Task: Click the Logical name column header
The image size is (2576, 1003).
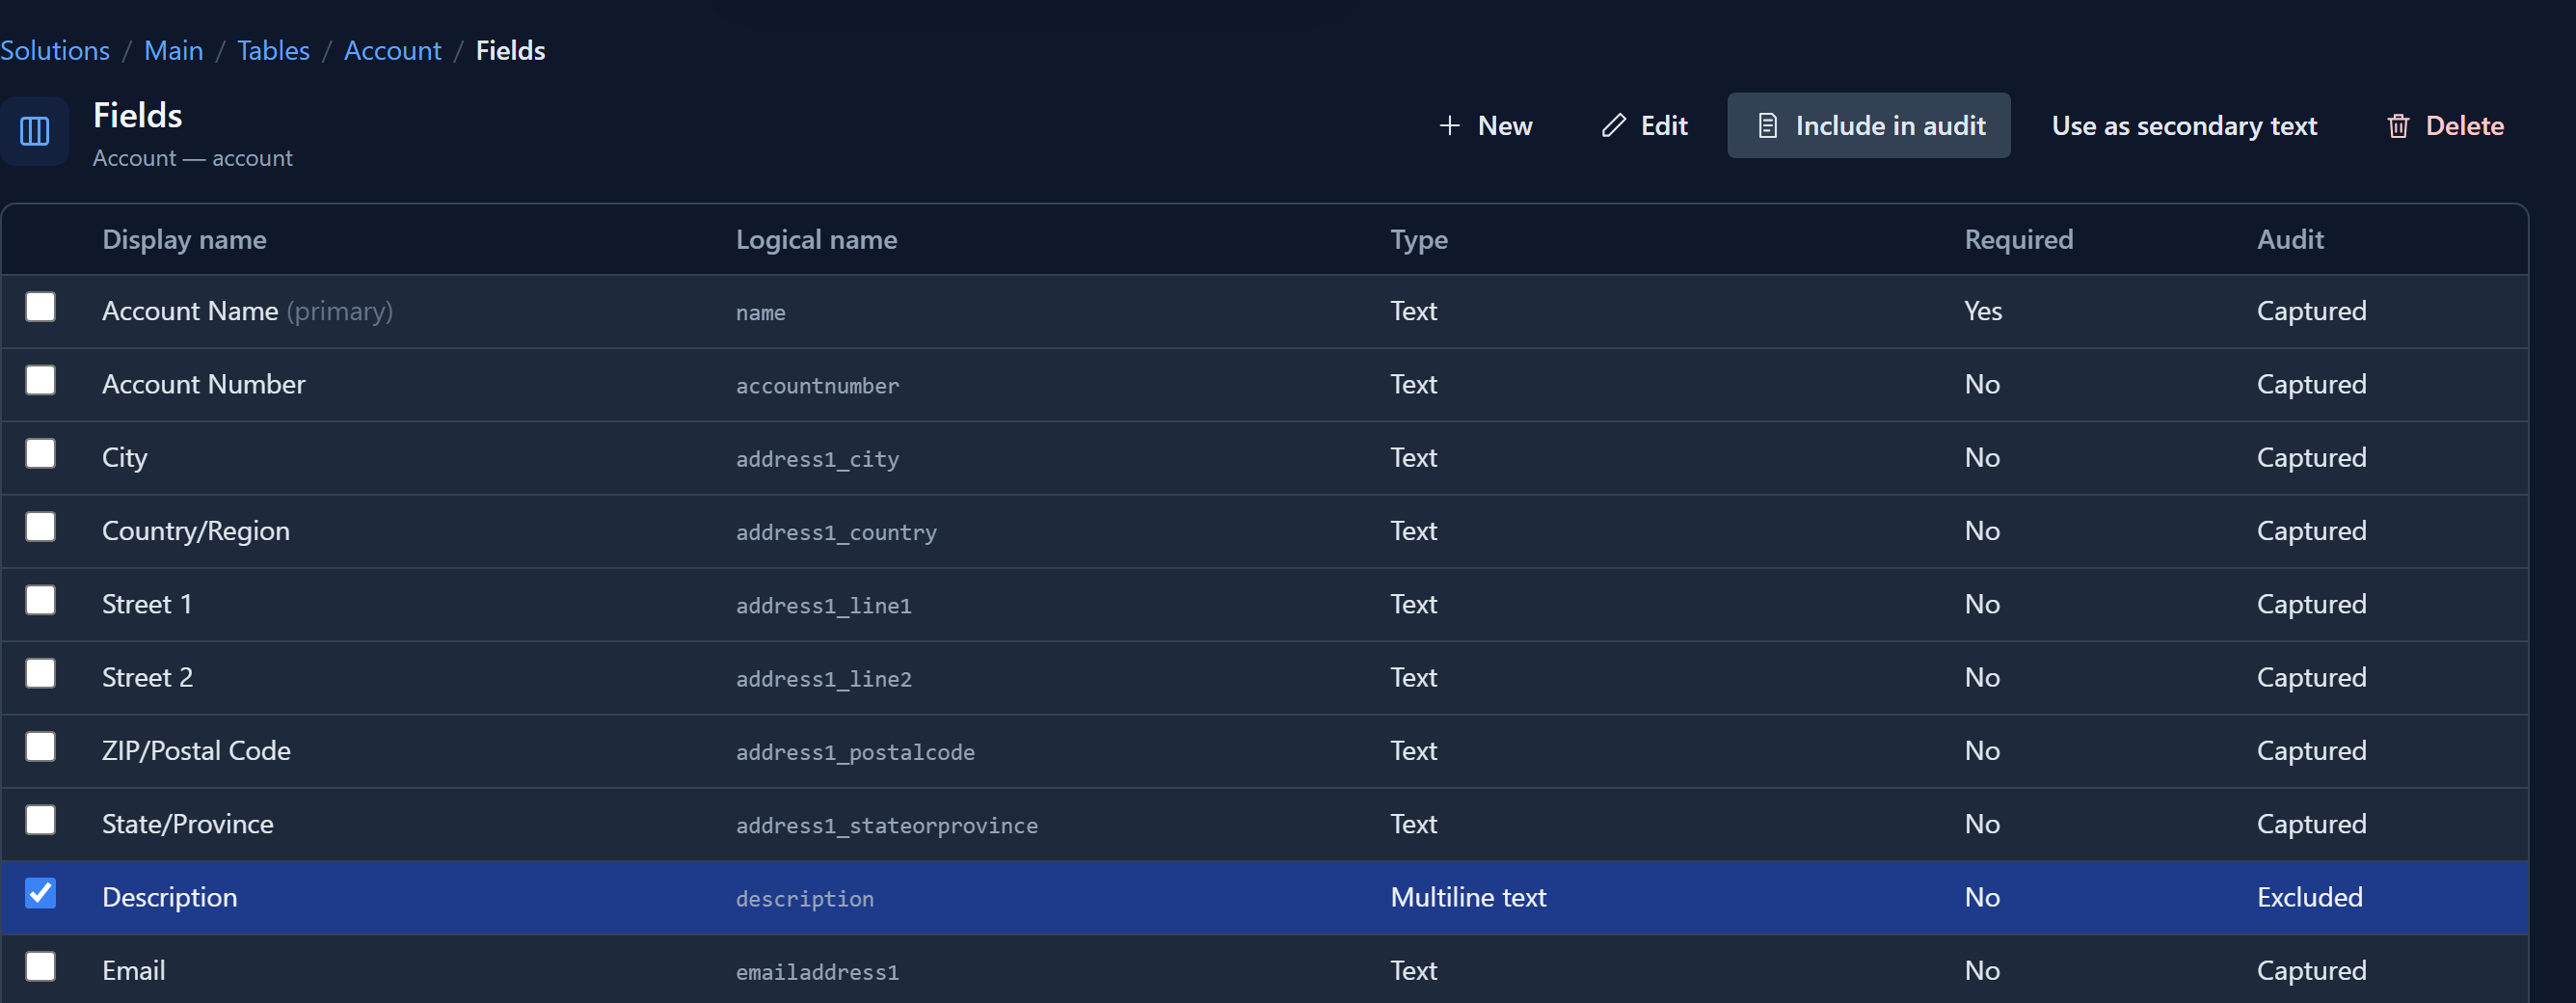Action: 816,240
